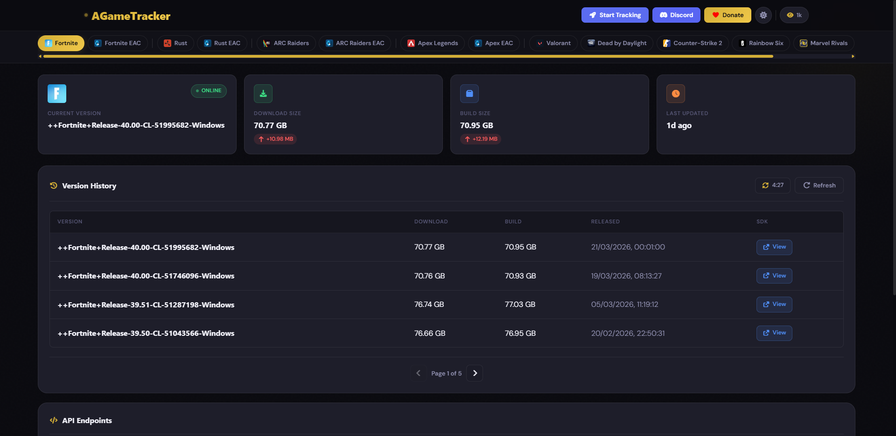Click the settings gear icon in header
The width and height of the screenshot is (896, 436).
pyautogui.click(x=764, y=15)
